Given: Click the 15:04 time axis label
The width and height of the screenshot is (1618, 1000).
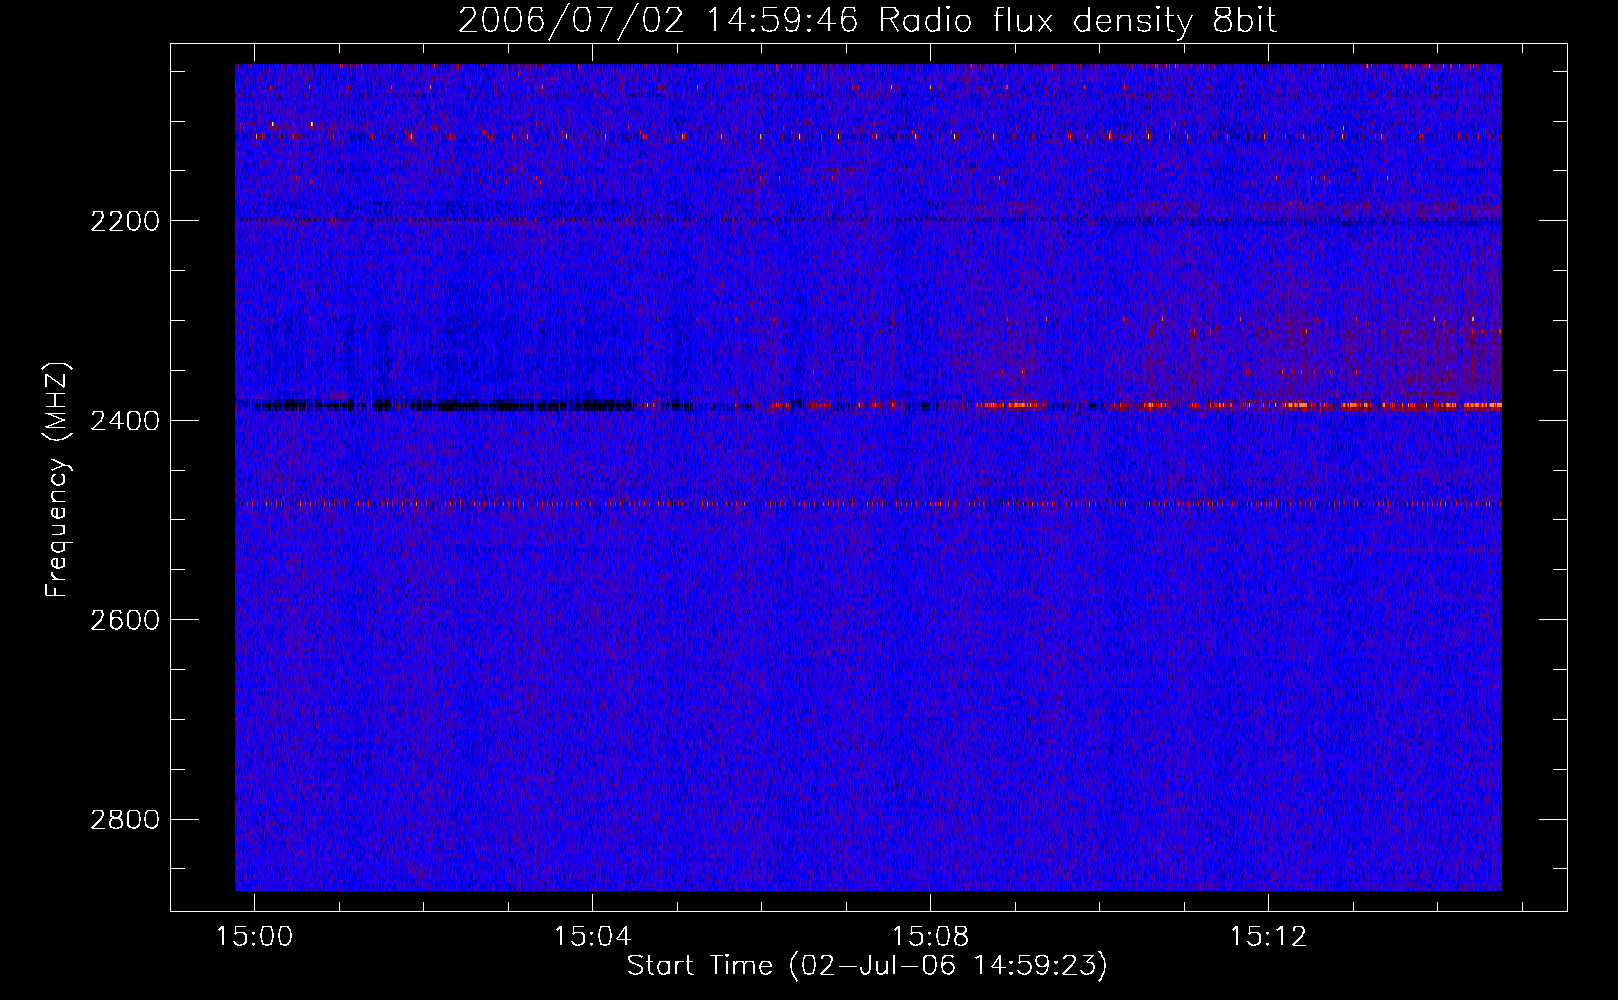Looking at the screenshot, I should point(592,937).
